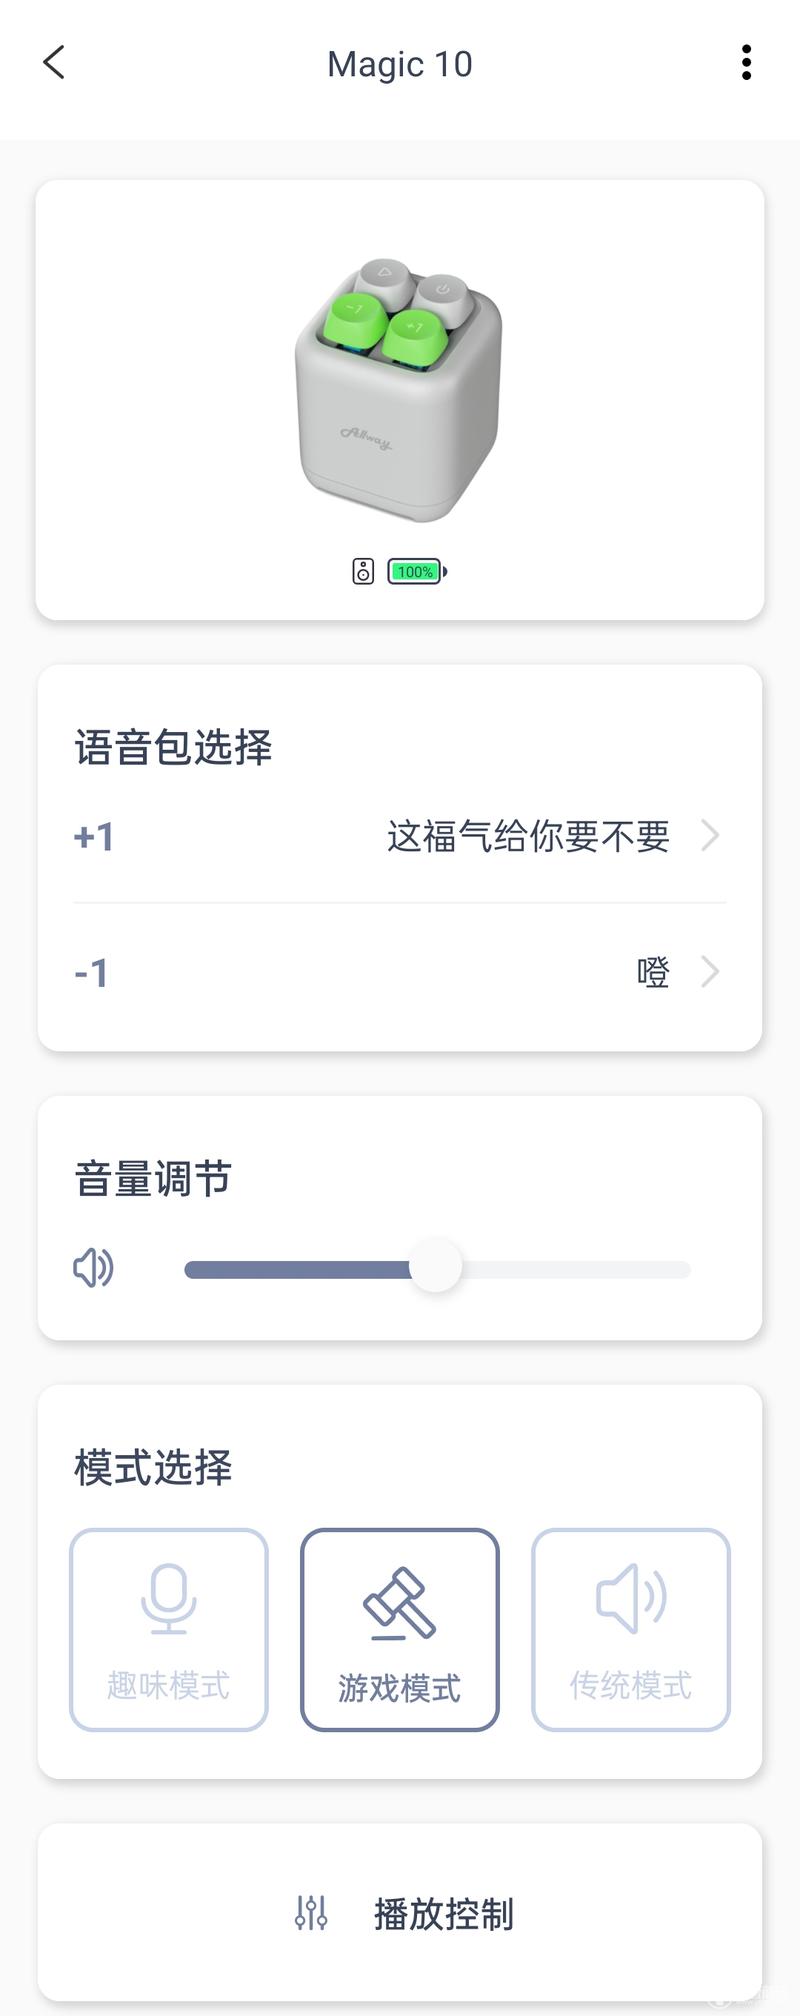Tap the 噔 voice pack value
The height and width of the screenshot is (2016, 800).
pyautogui.click(x=653, y=972)
